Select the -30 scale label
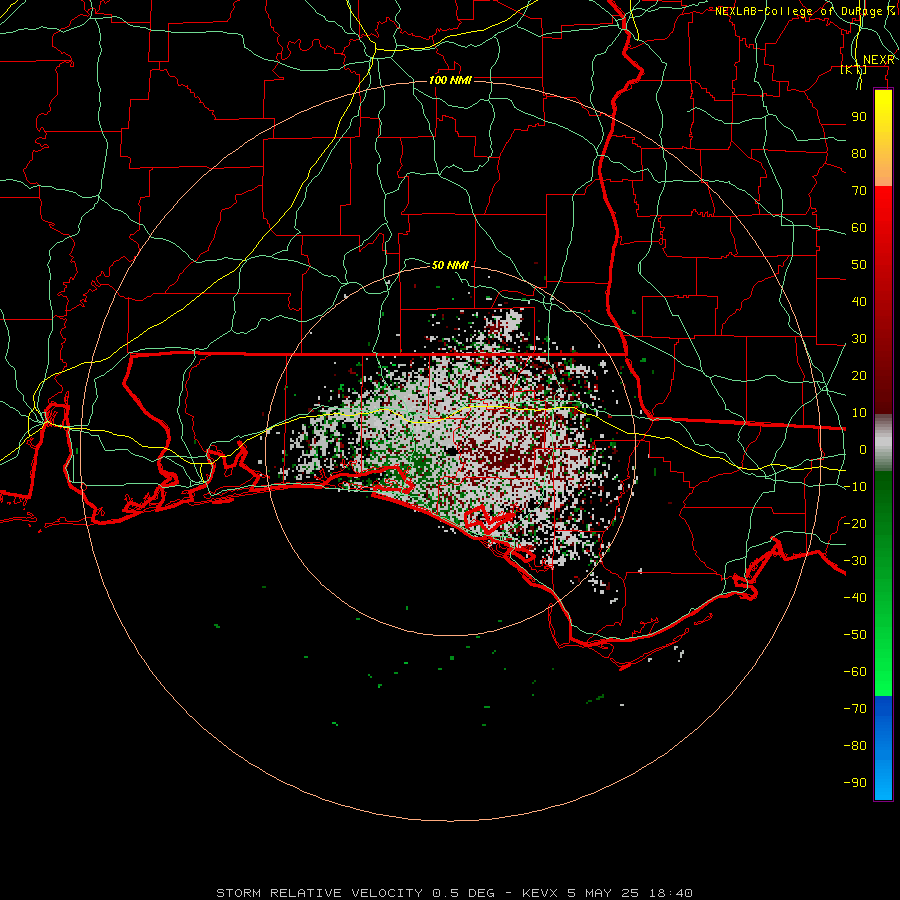Screen dimensions: 900x900 click(x=855, y=561)
